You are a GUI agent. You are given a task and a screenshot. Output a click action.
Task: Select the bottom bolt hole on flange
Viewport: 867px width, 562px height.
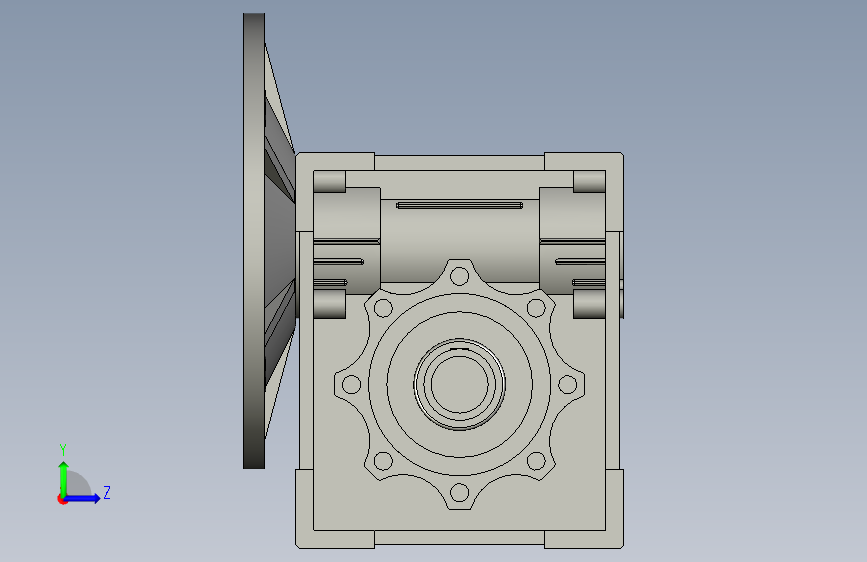459,492
